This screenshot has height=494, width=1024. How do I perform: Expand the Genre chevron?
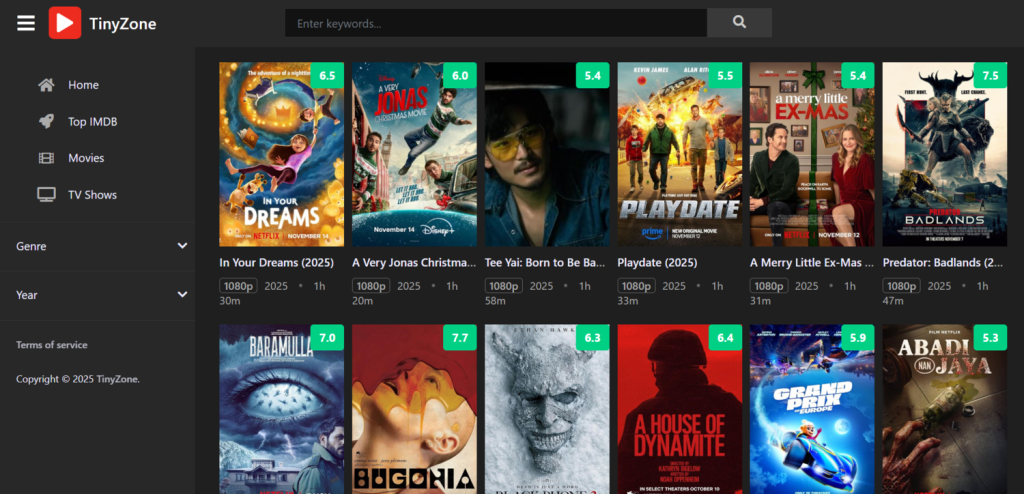[x=182, y=246]
